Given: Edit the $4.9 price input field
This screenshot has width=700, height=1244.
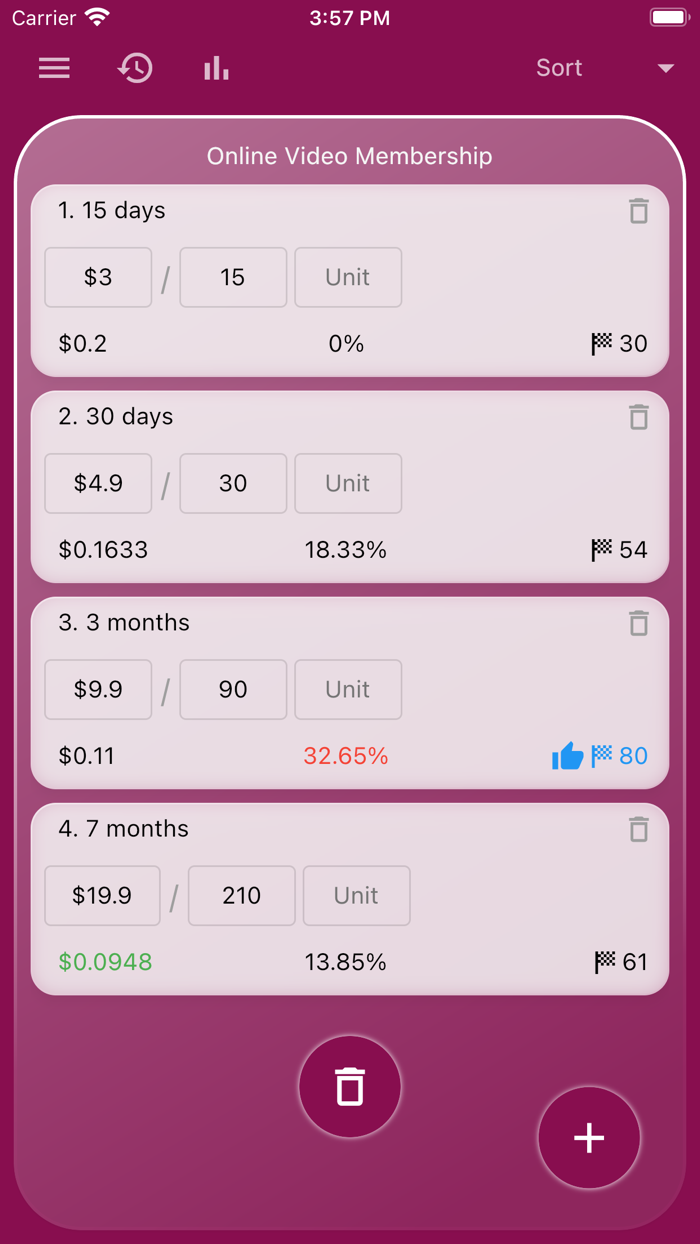Looking at the screenshot, I should coord(98,483).
